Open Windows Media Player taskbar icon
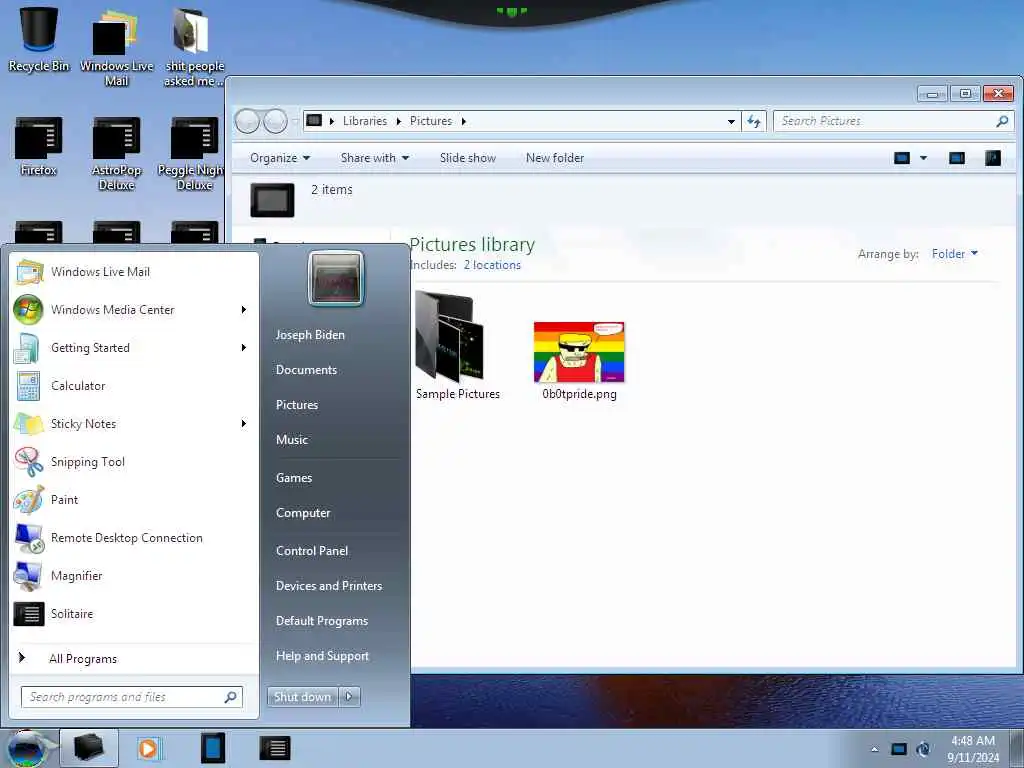The width and height of the screenshot is (1024, 768). 148,748
